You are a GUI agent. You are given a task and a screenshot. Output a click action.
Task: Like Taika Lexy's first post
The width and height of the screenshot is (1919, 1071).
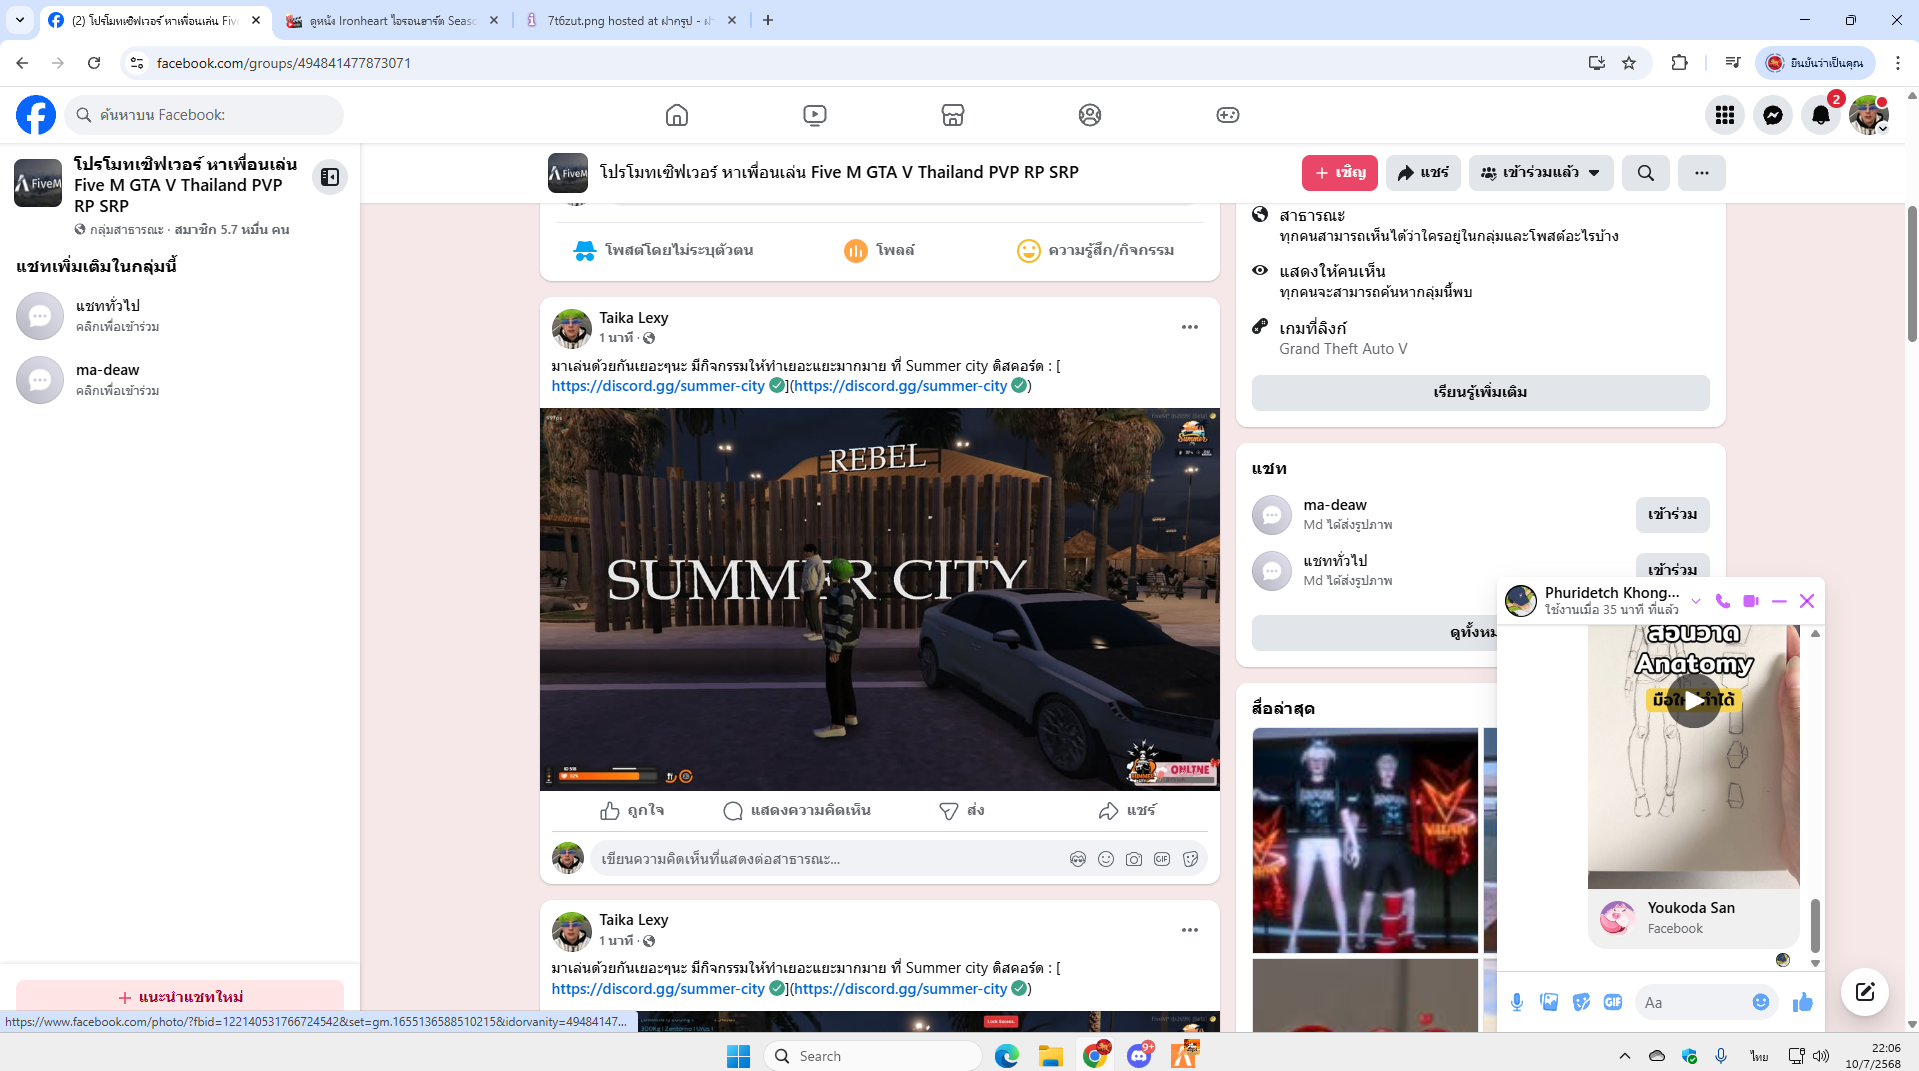631,810
